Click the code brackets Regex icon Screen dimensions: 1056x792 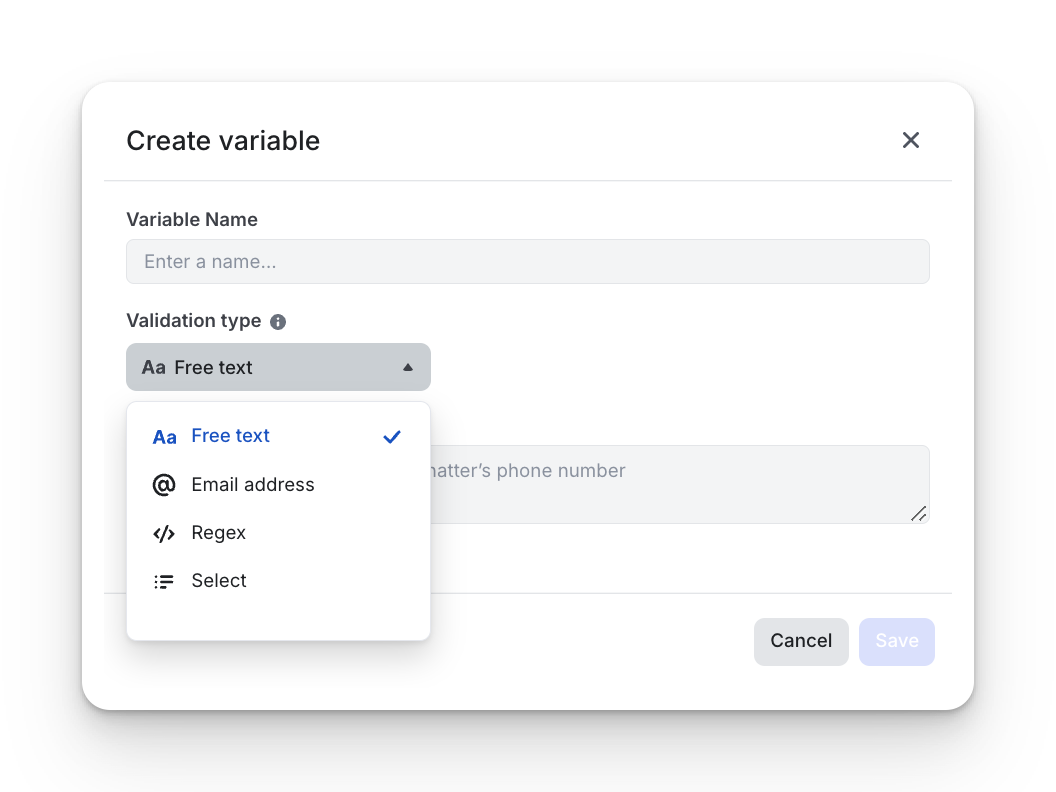pos(164,533)
